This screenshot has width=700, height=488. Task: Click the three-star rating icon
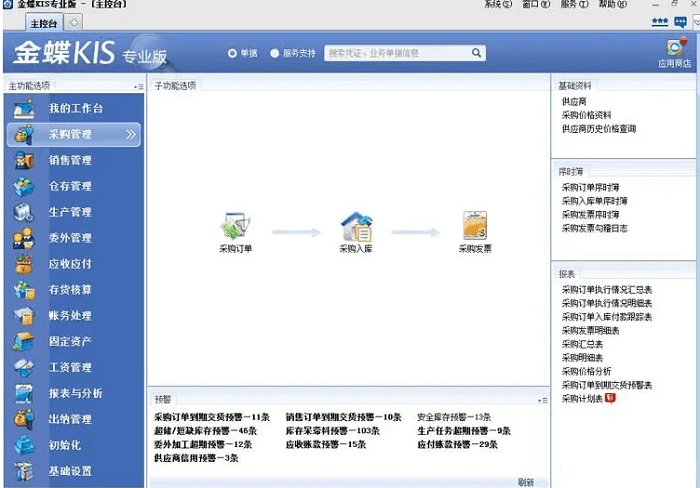659,21
